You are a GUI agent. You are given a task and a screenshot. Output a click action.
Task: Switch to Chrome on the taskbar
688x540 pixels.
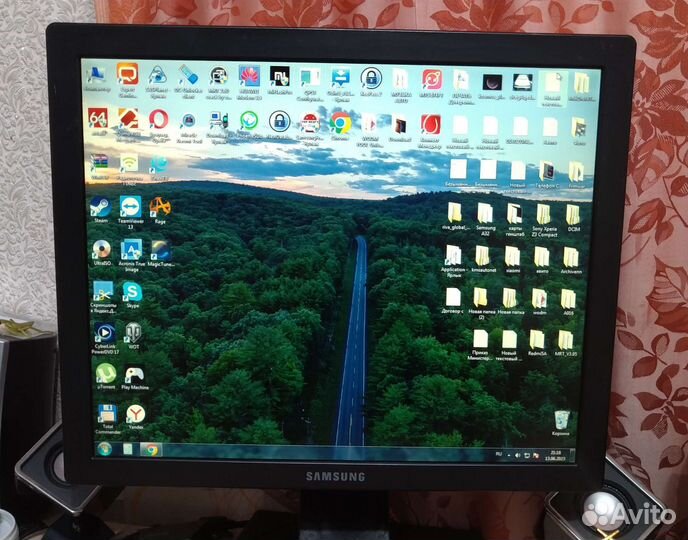click(151, 450)
